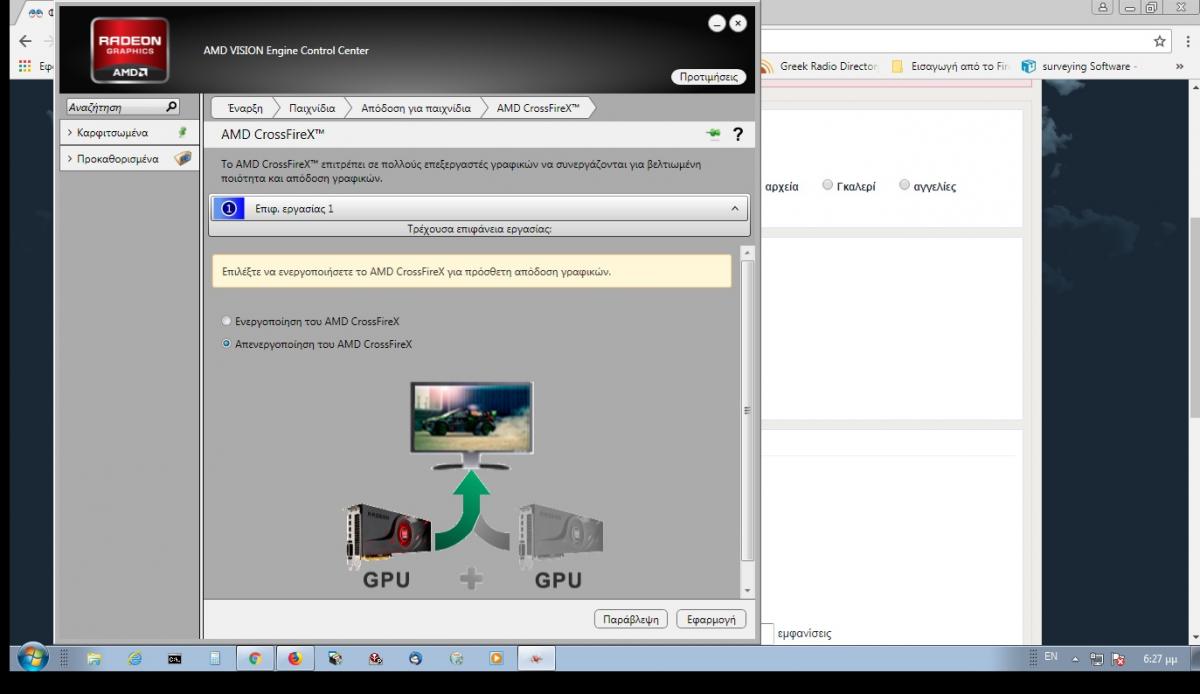The width and height of the screenshot is (1200, 694).
Task: Select the Γκαλερί radio button in Chrome
Action: [x=827, y=185]
